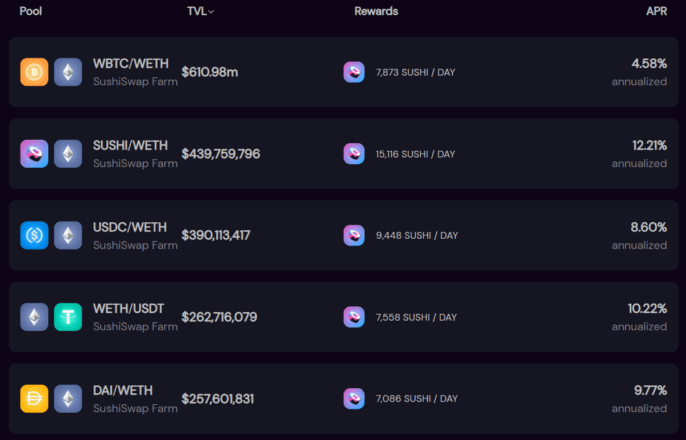The image size is (686, 440).
Task: Click the WETH Ethereum icon in WBTC/WETH row
Action: [68, 72]
